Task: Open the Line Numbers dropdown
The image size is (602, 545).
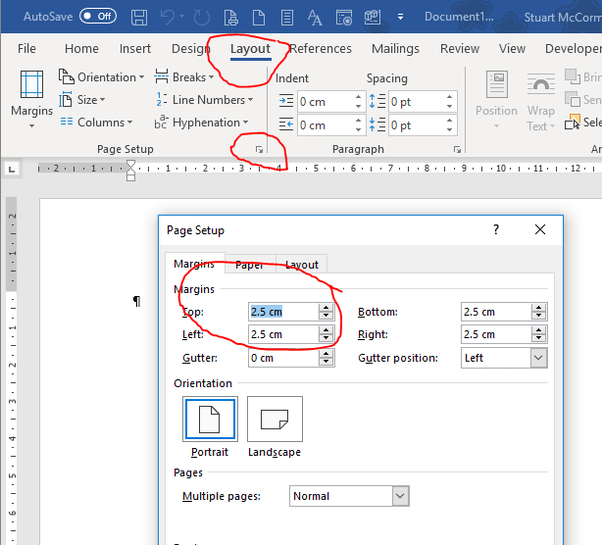Action: [x=204, y=100]
